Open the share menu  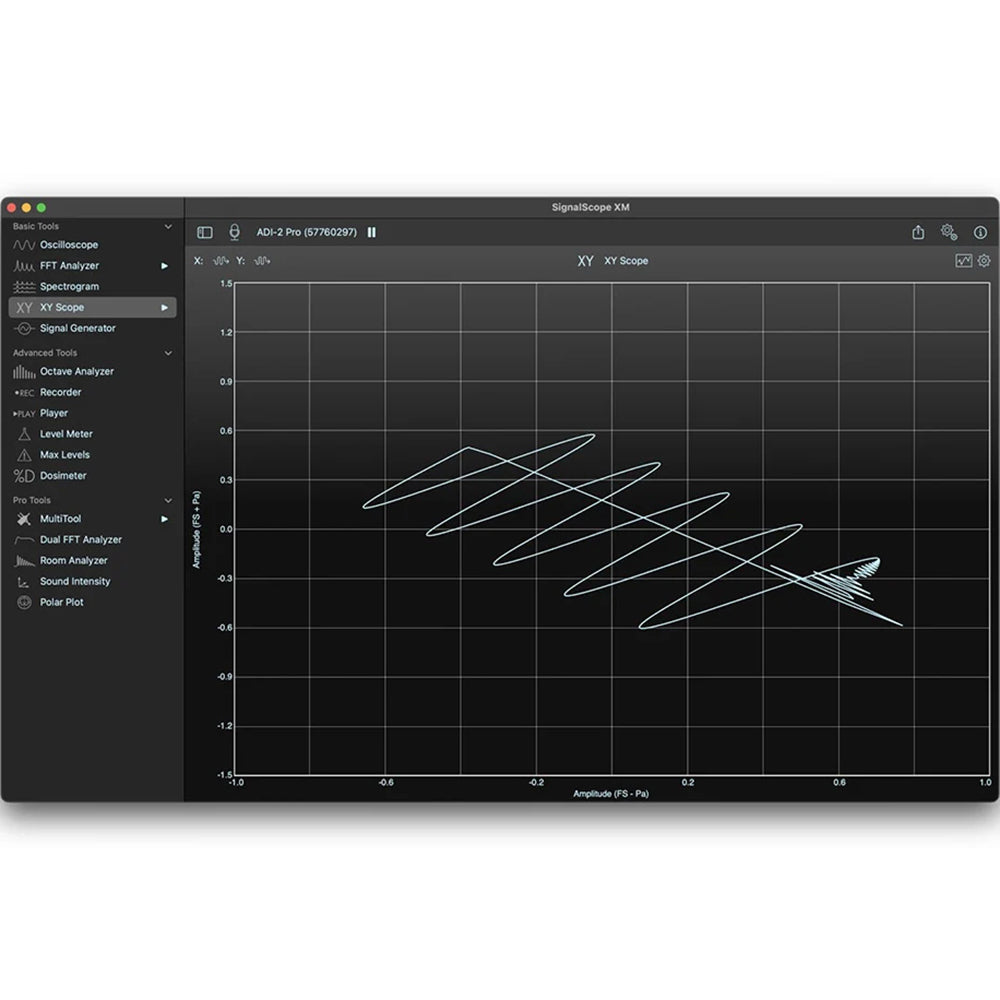pos(918,230)
